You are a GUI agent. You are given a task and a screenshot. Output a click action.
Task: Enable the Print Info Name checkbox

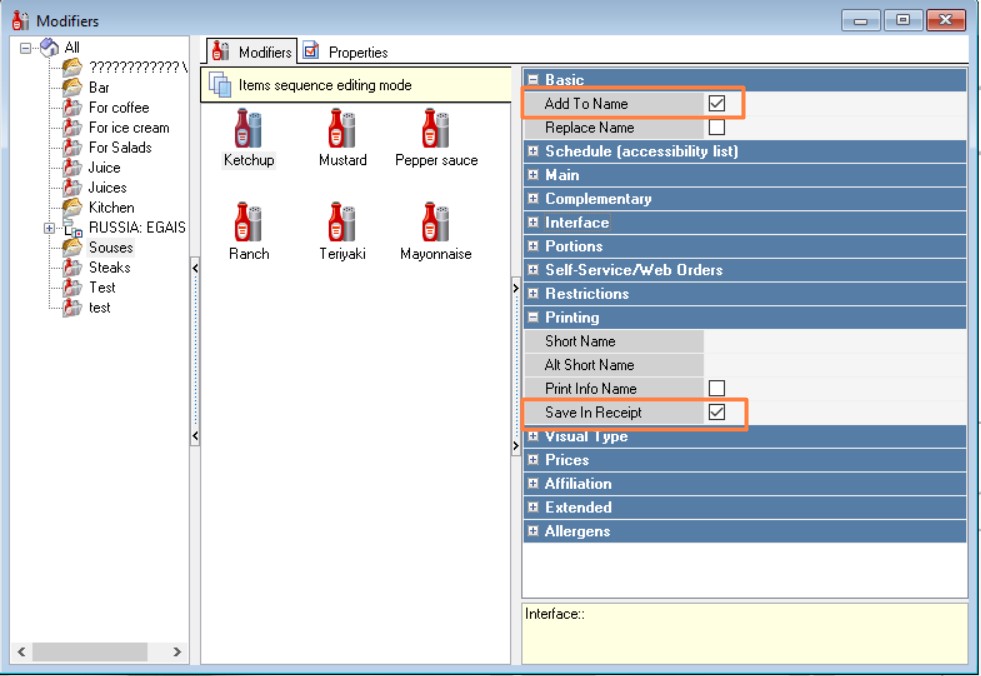point(716,388)
